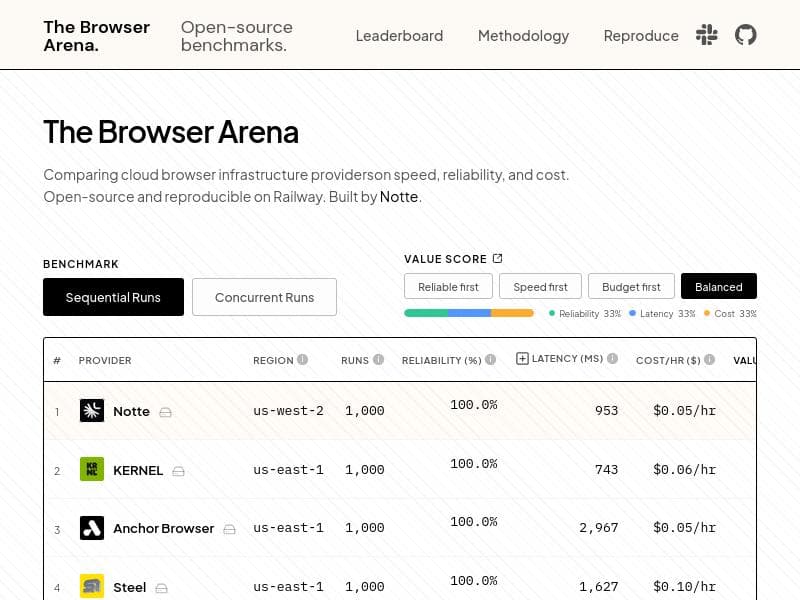Image resolution: width=800 pixels, height=600 pixels.
Task: Click the lock icon beside Steel
Action: point(160,587)
